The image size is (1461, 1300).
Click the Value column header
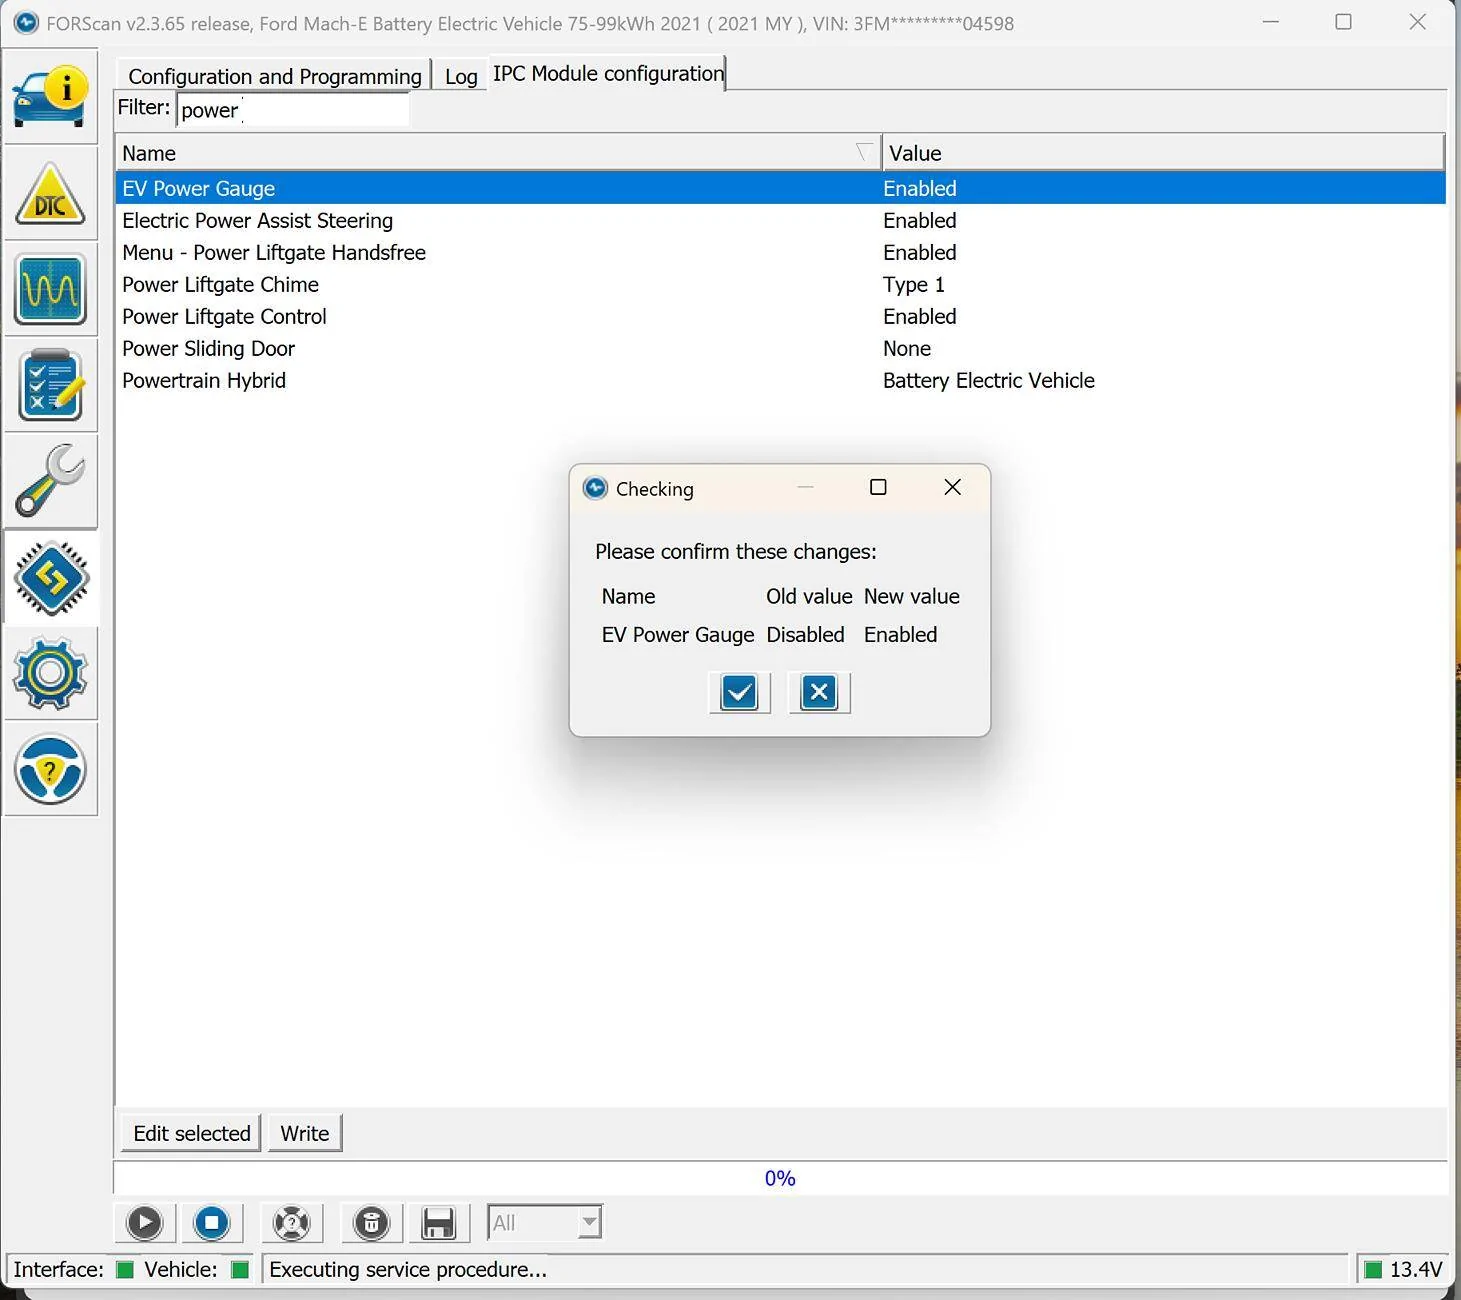point(1163,153)
